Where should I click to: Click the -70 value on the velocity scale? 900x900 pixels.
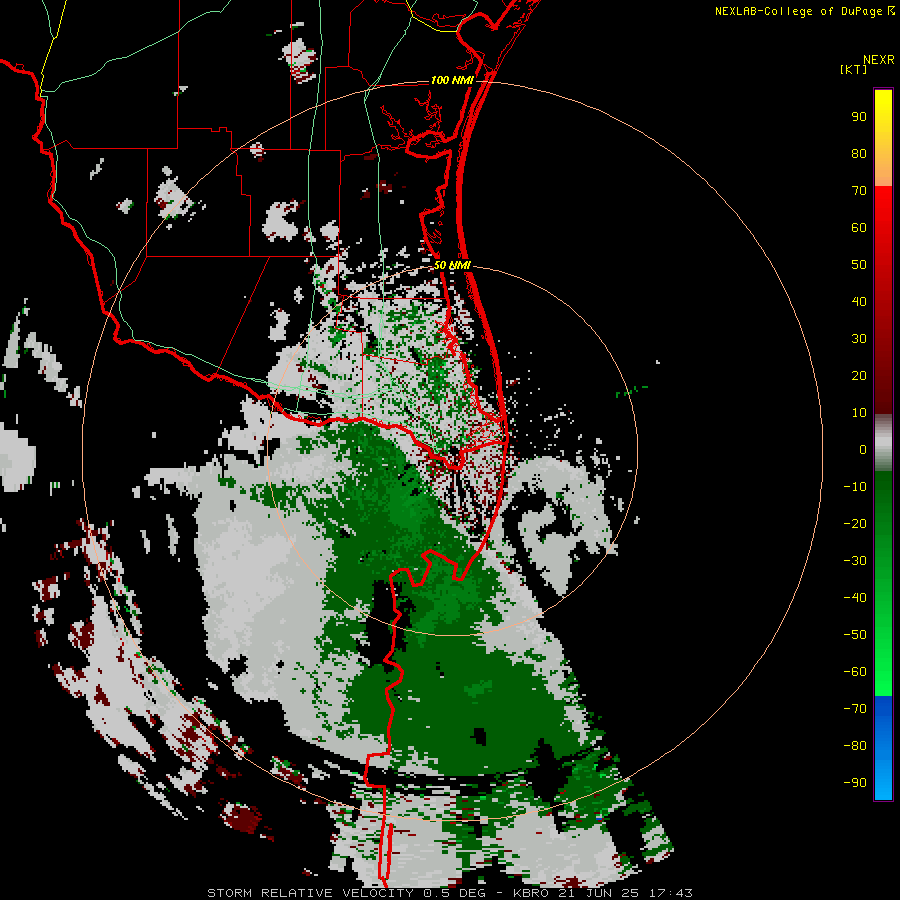(x=855, y=709)
